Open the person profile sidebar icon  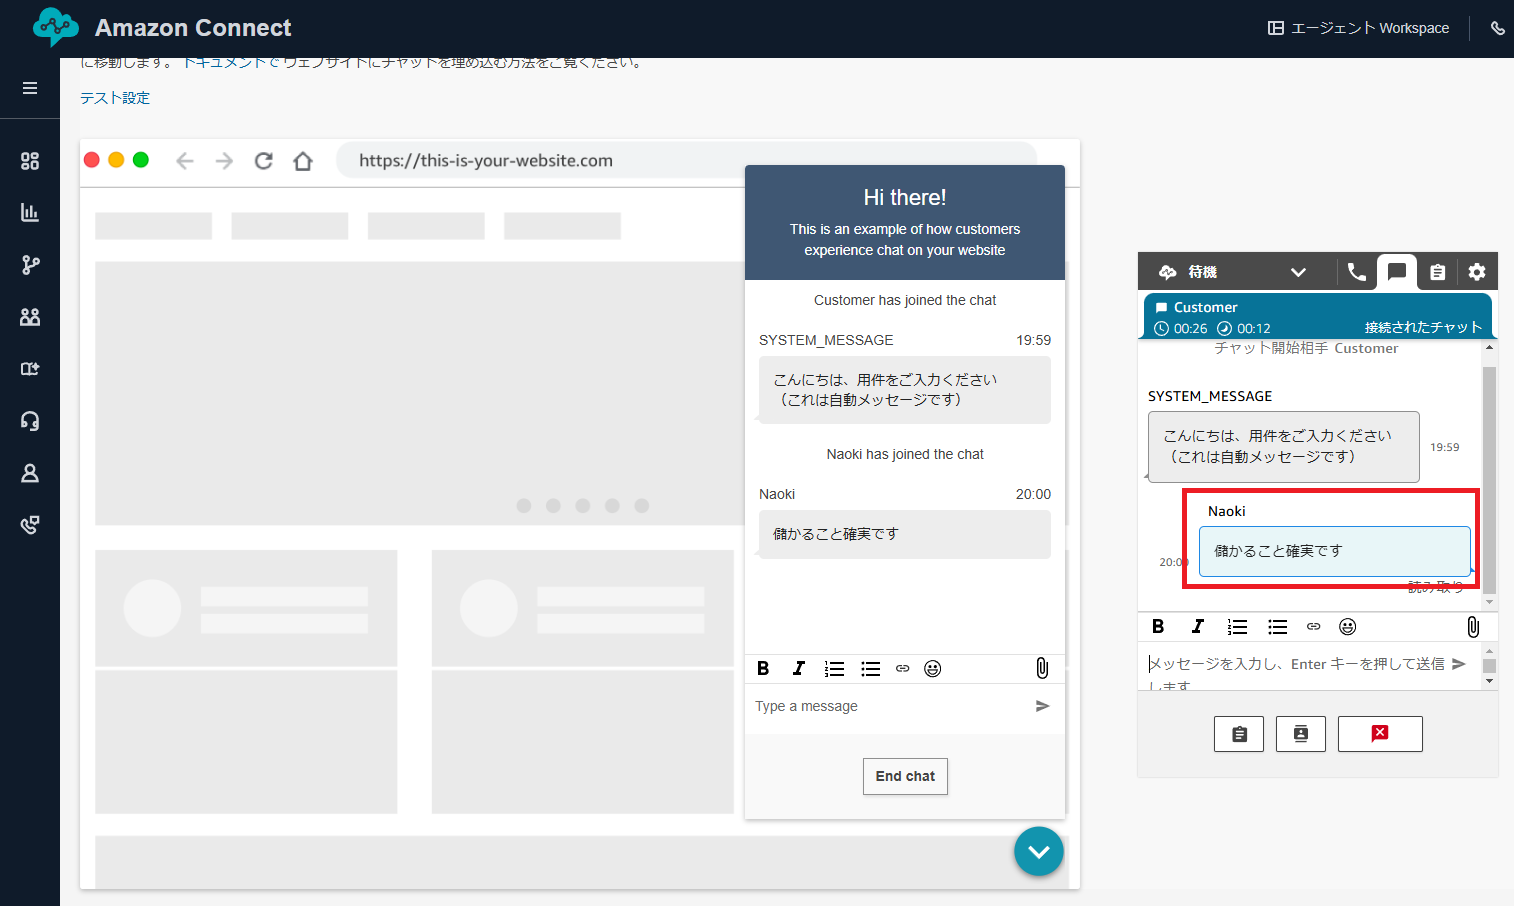coord(30,473)
